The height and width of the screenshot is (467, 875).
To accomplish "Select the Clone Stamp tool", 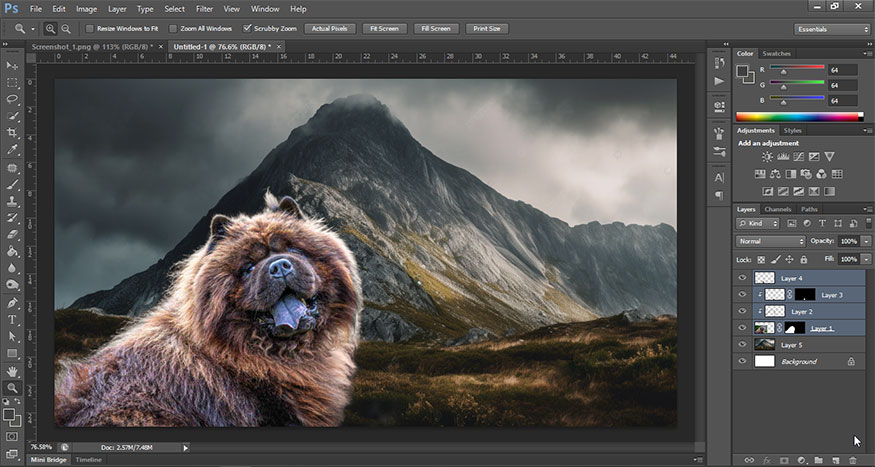I will tap(12, 201).
